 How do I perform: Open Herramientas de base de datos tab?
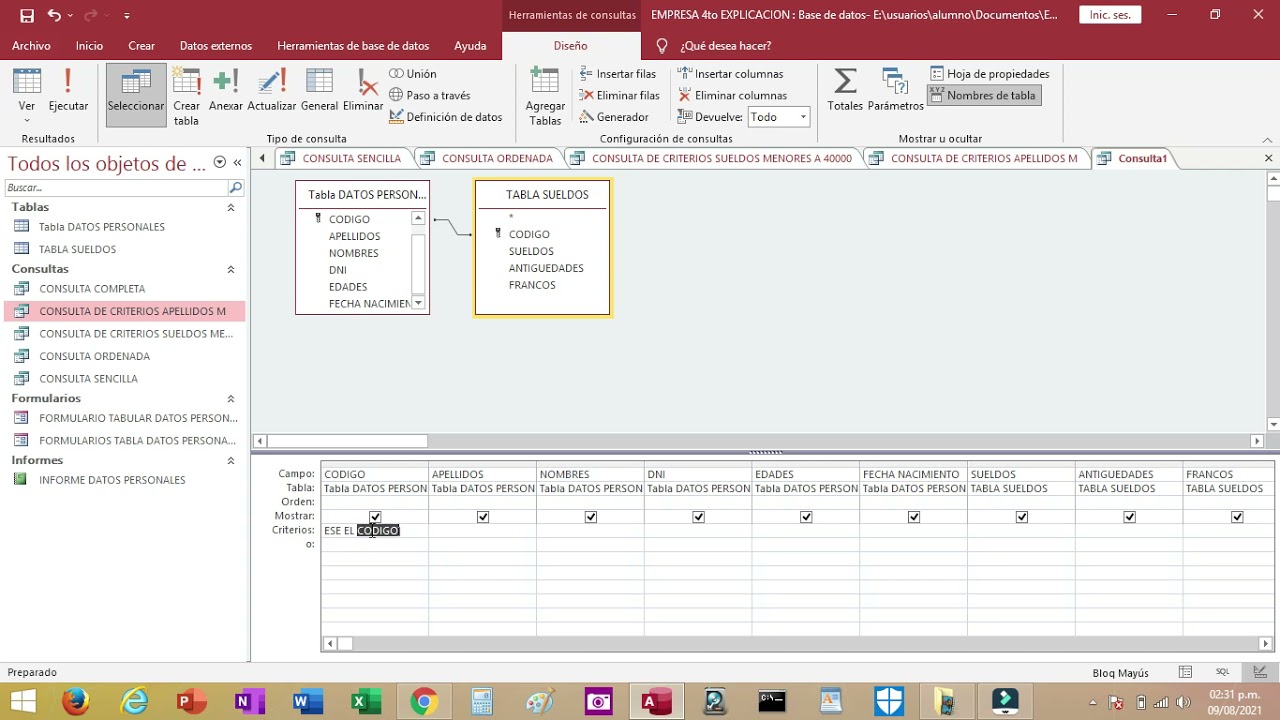pos(353,46)
